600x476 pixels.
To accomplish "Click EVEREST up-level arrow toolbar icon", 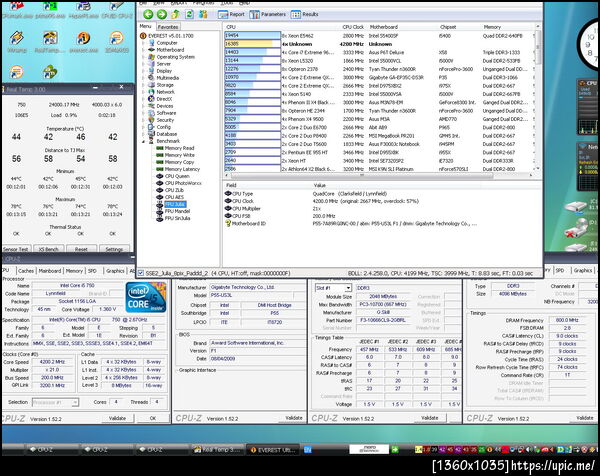I will pos(175,14).
